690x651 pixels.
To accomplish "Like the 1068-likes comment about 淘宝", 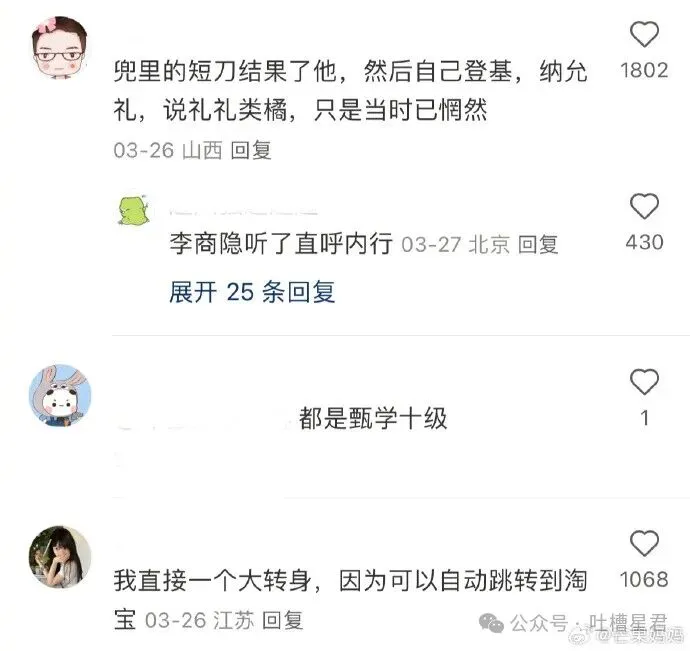I will tap(644, 543).
